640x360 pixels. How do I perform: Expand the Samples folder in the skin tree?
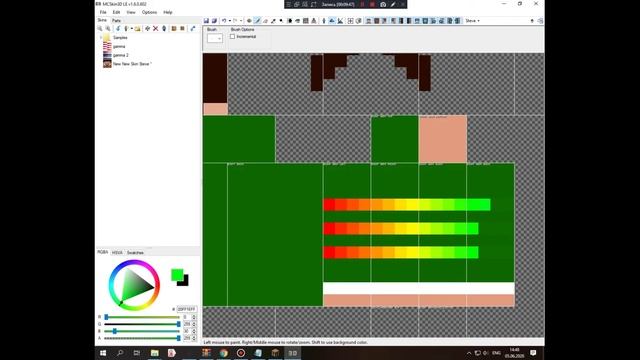pyautogui.click(x=101, y=38)
